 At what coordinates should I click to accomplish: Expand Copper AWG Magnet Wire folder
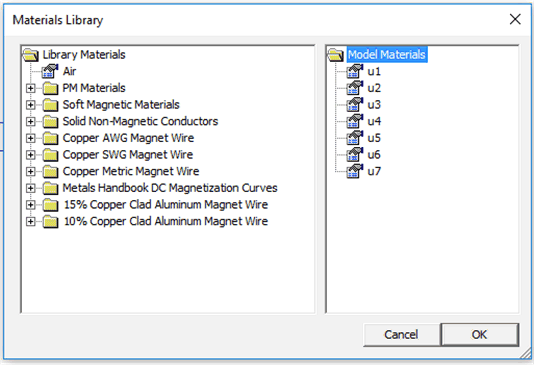pyautogui.click(x=31, y=138)
